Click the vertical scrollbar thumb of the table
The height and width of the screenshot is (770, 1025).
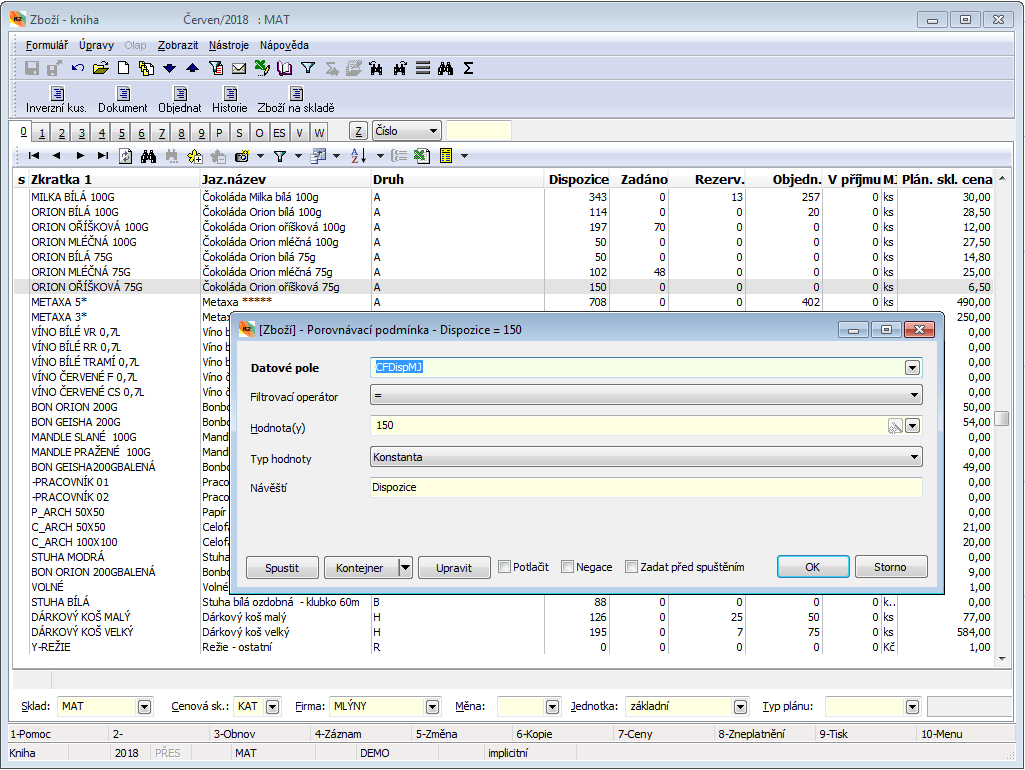pos(1001,418)
